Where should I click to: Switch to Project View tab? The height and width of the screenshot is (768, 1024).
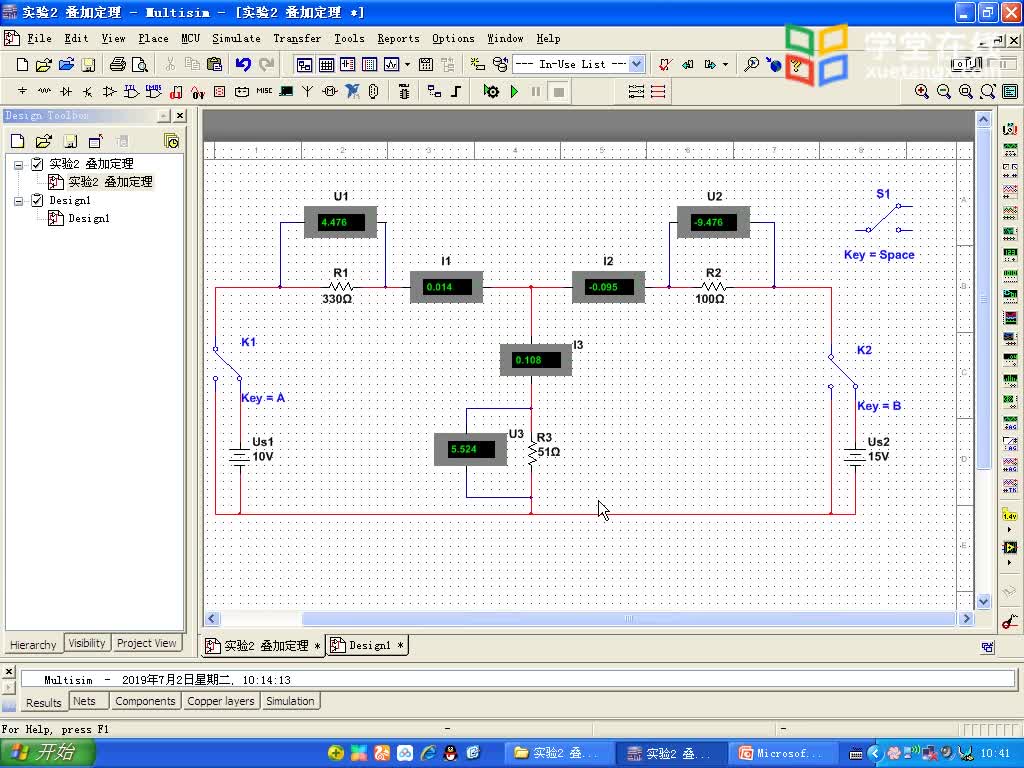pos(146,643)
